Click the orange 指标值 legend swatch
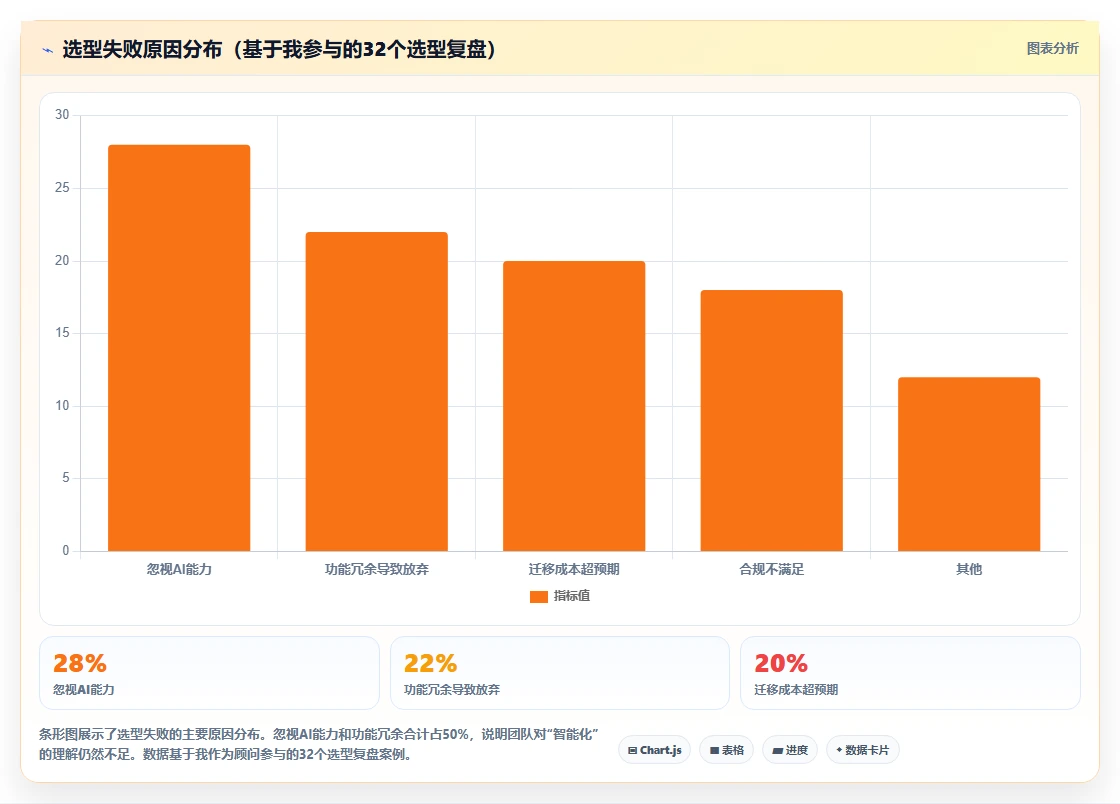Image resolution: width=1120 pixels, height=804 pixels. 539,596
